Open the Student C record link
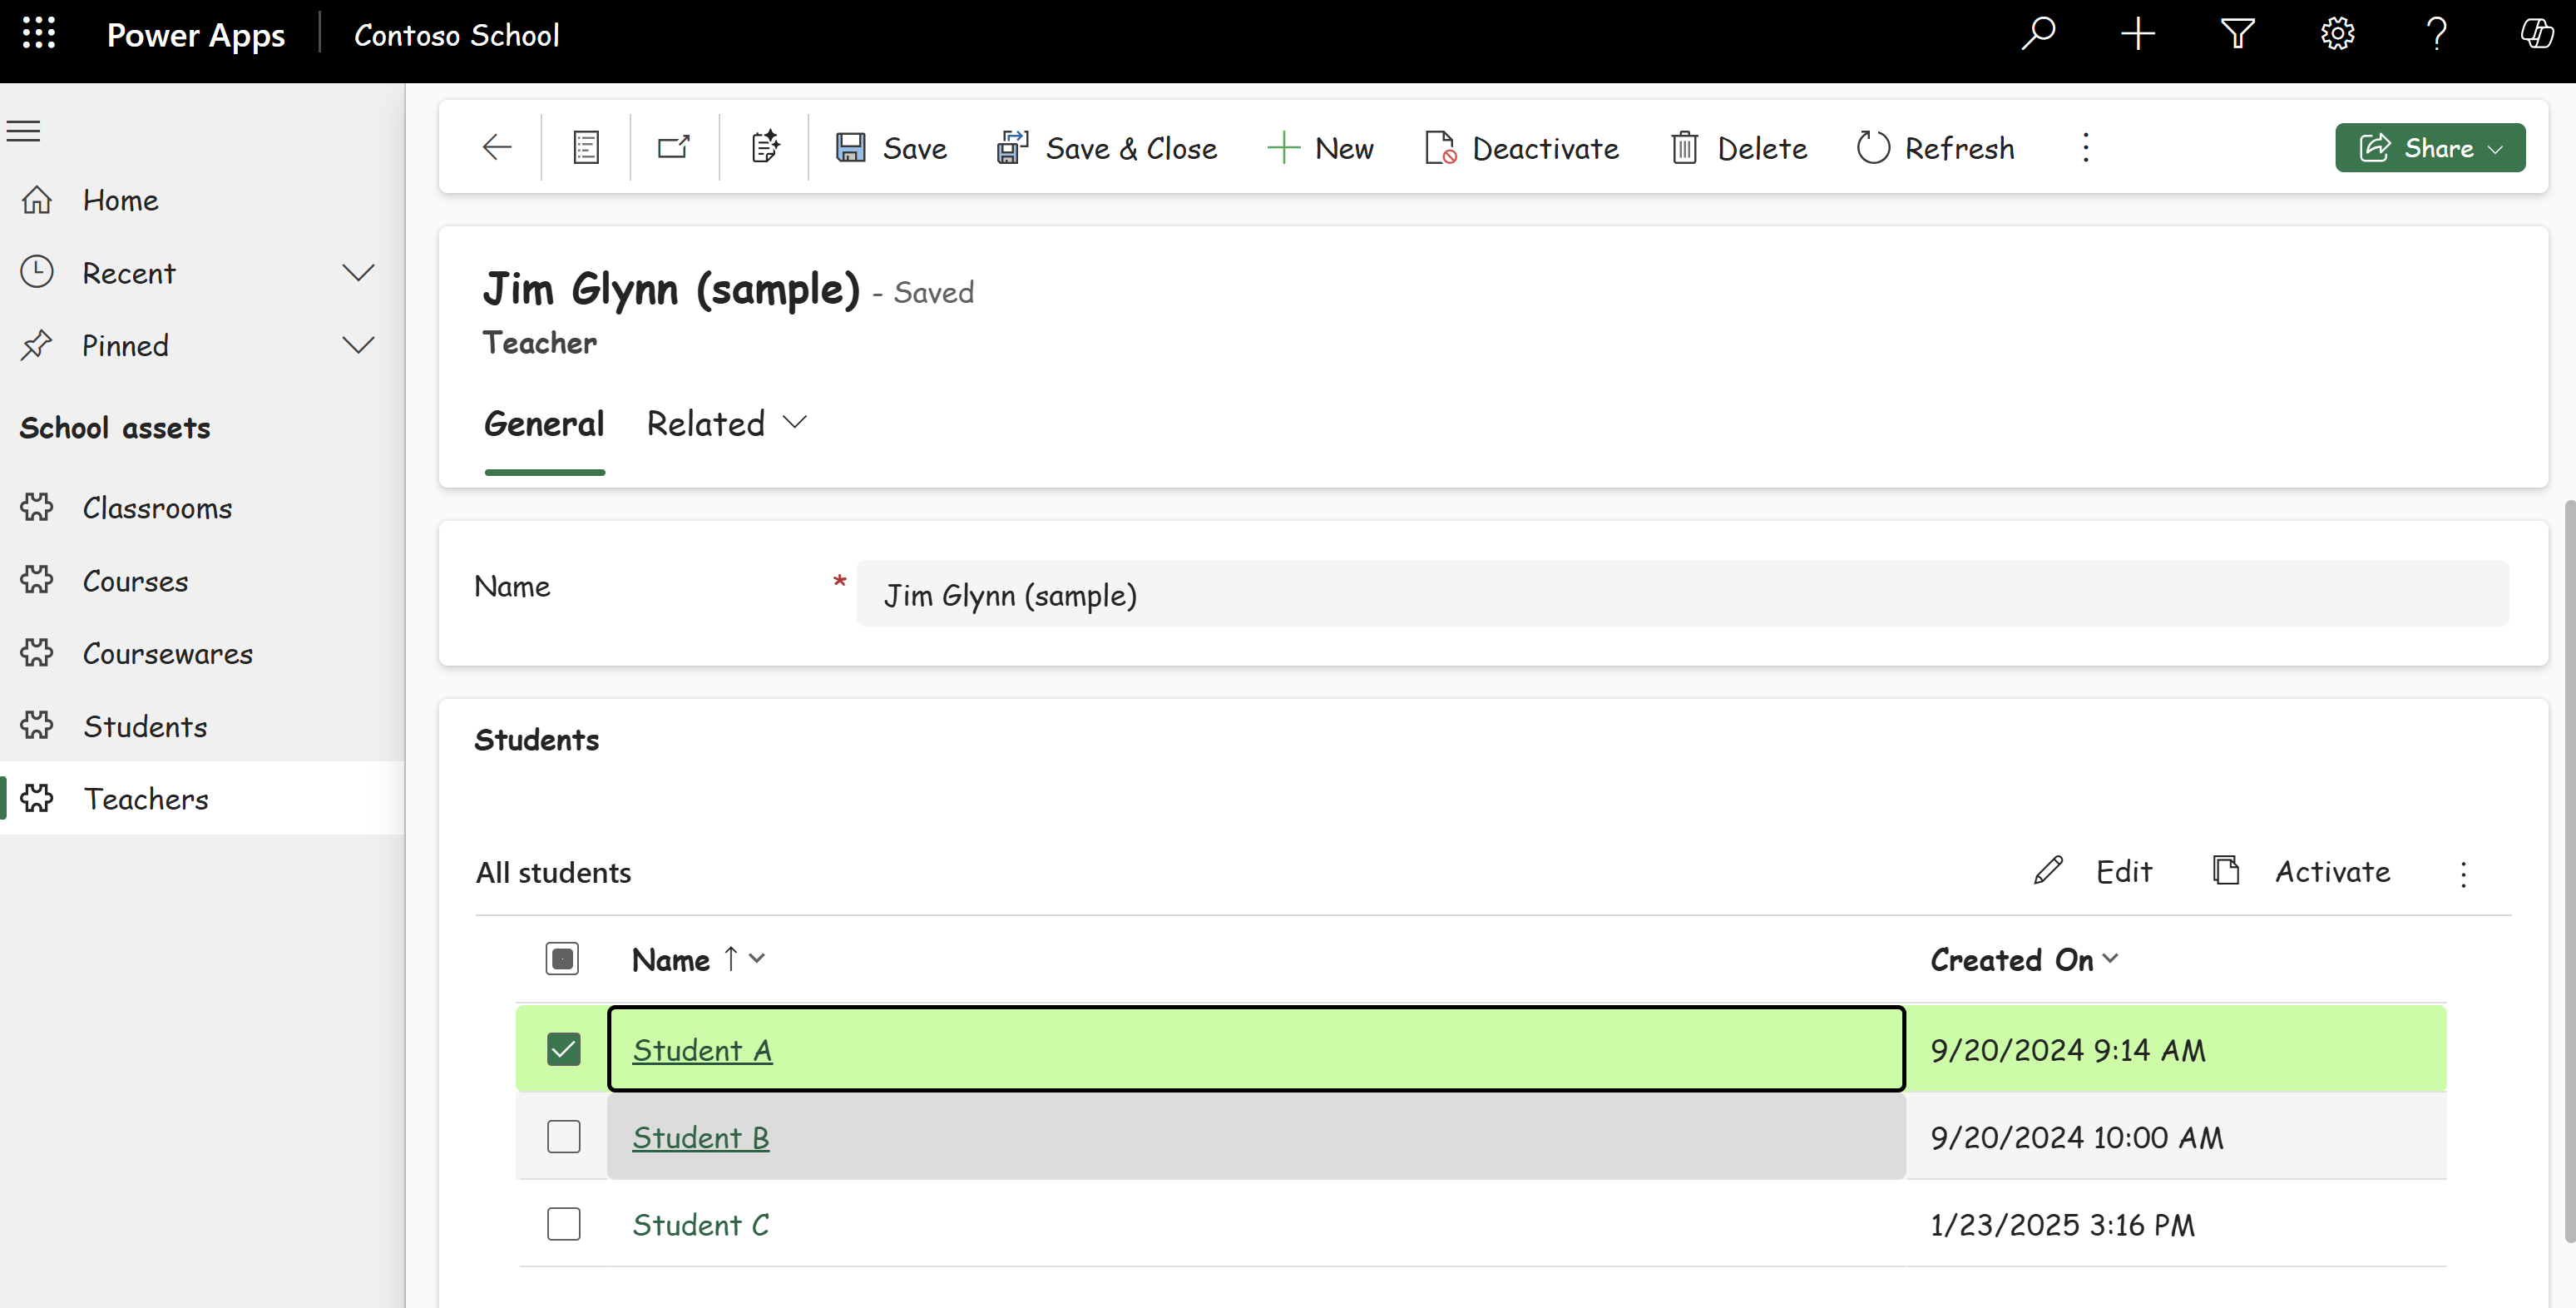This screenshot has height=1308, width=2576. 700,1224
